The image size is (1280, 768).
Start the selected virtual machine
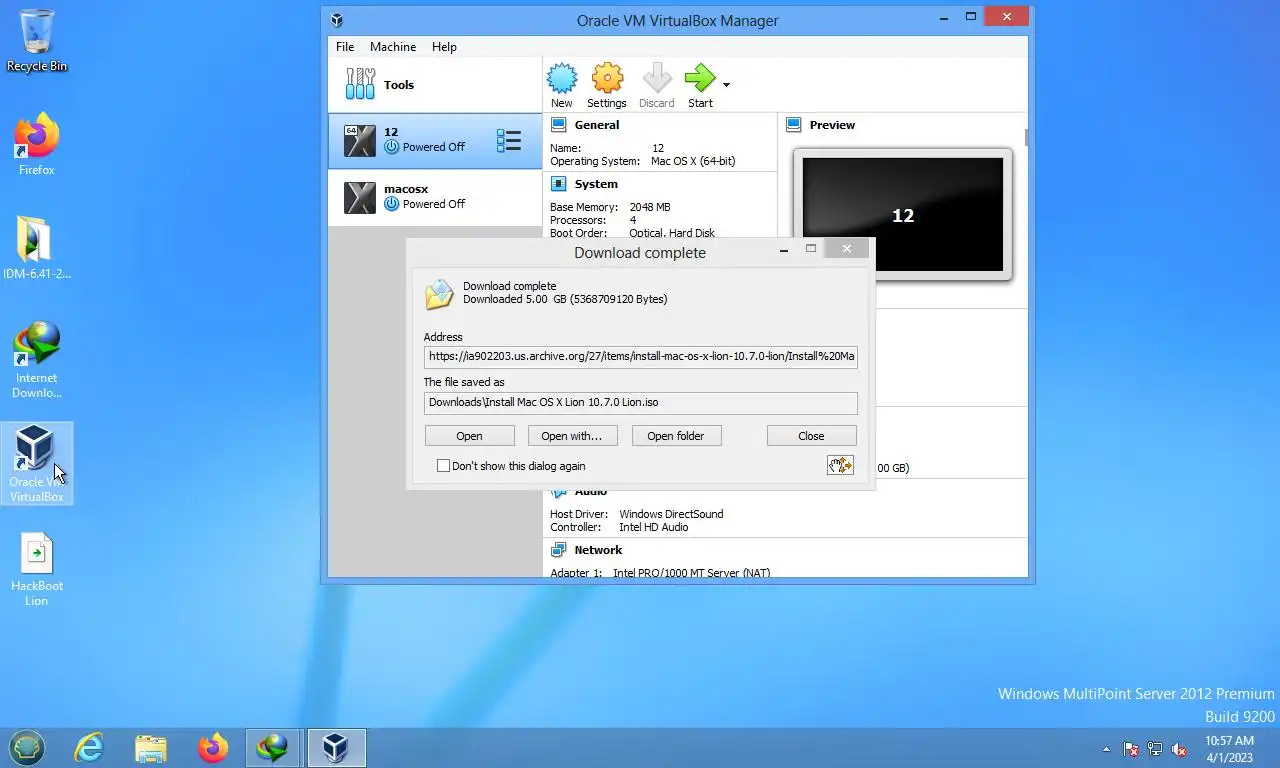click(x=700, y=85)
